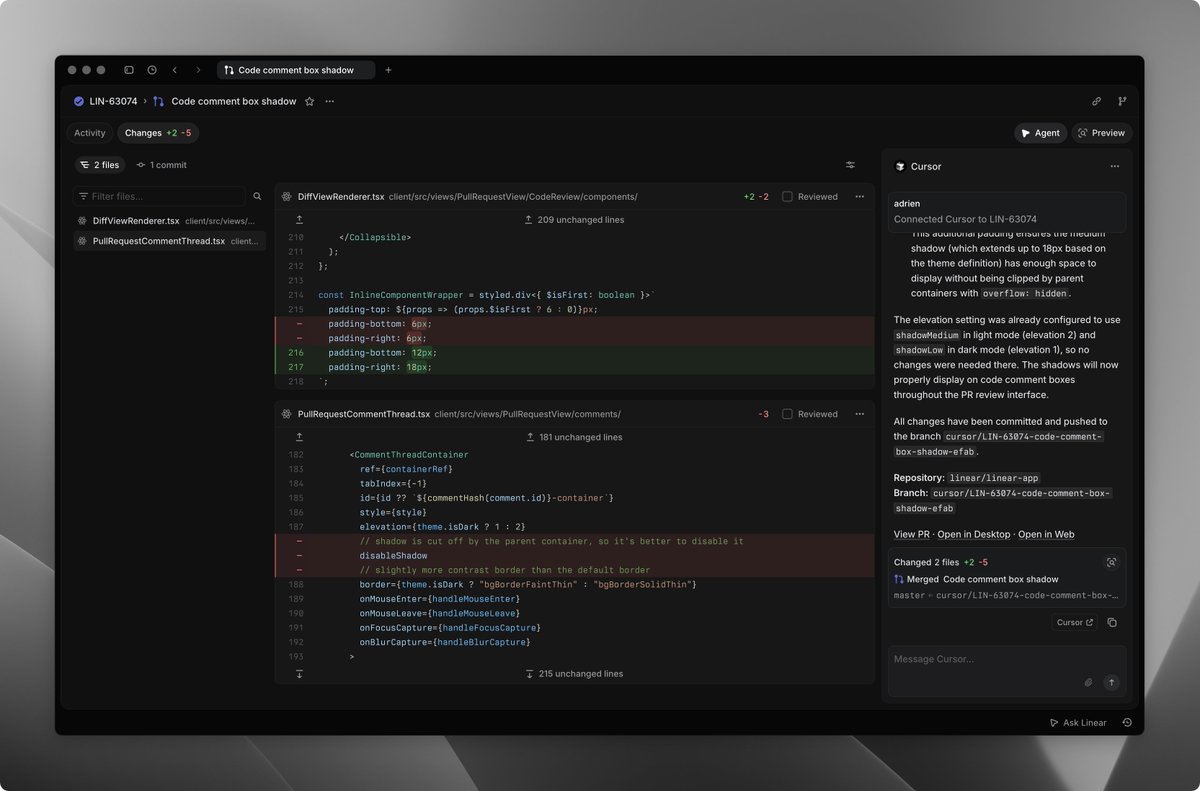Viewport: 1200px width, 791px height.
Task: Click the expand-down arrow below line 193
Action: [299, 674]
